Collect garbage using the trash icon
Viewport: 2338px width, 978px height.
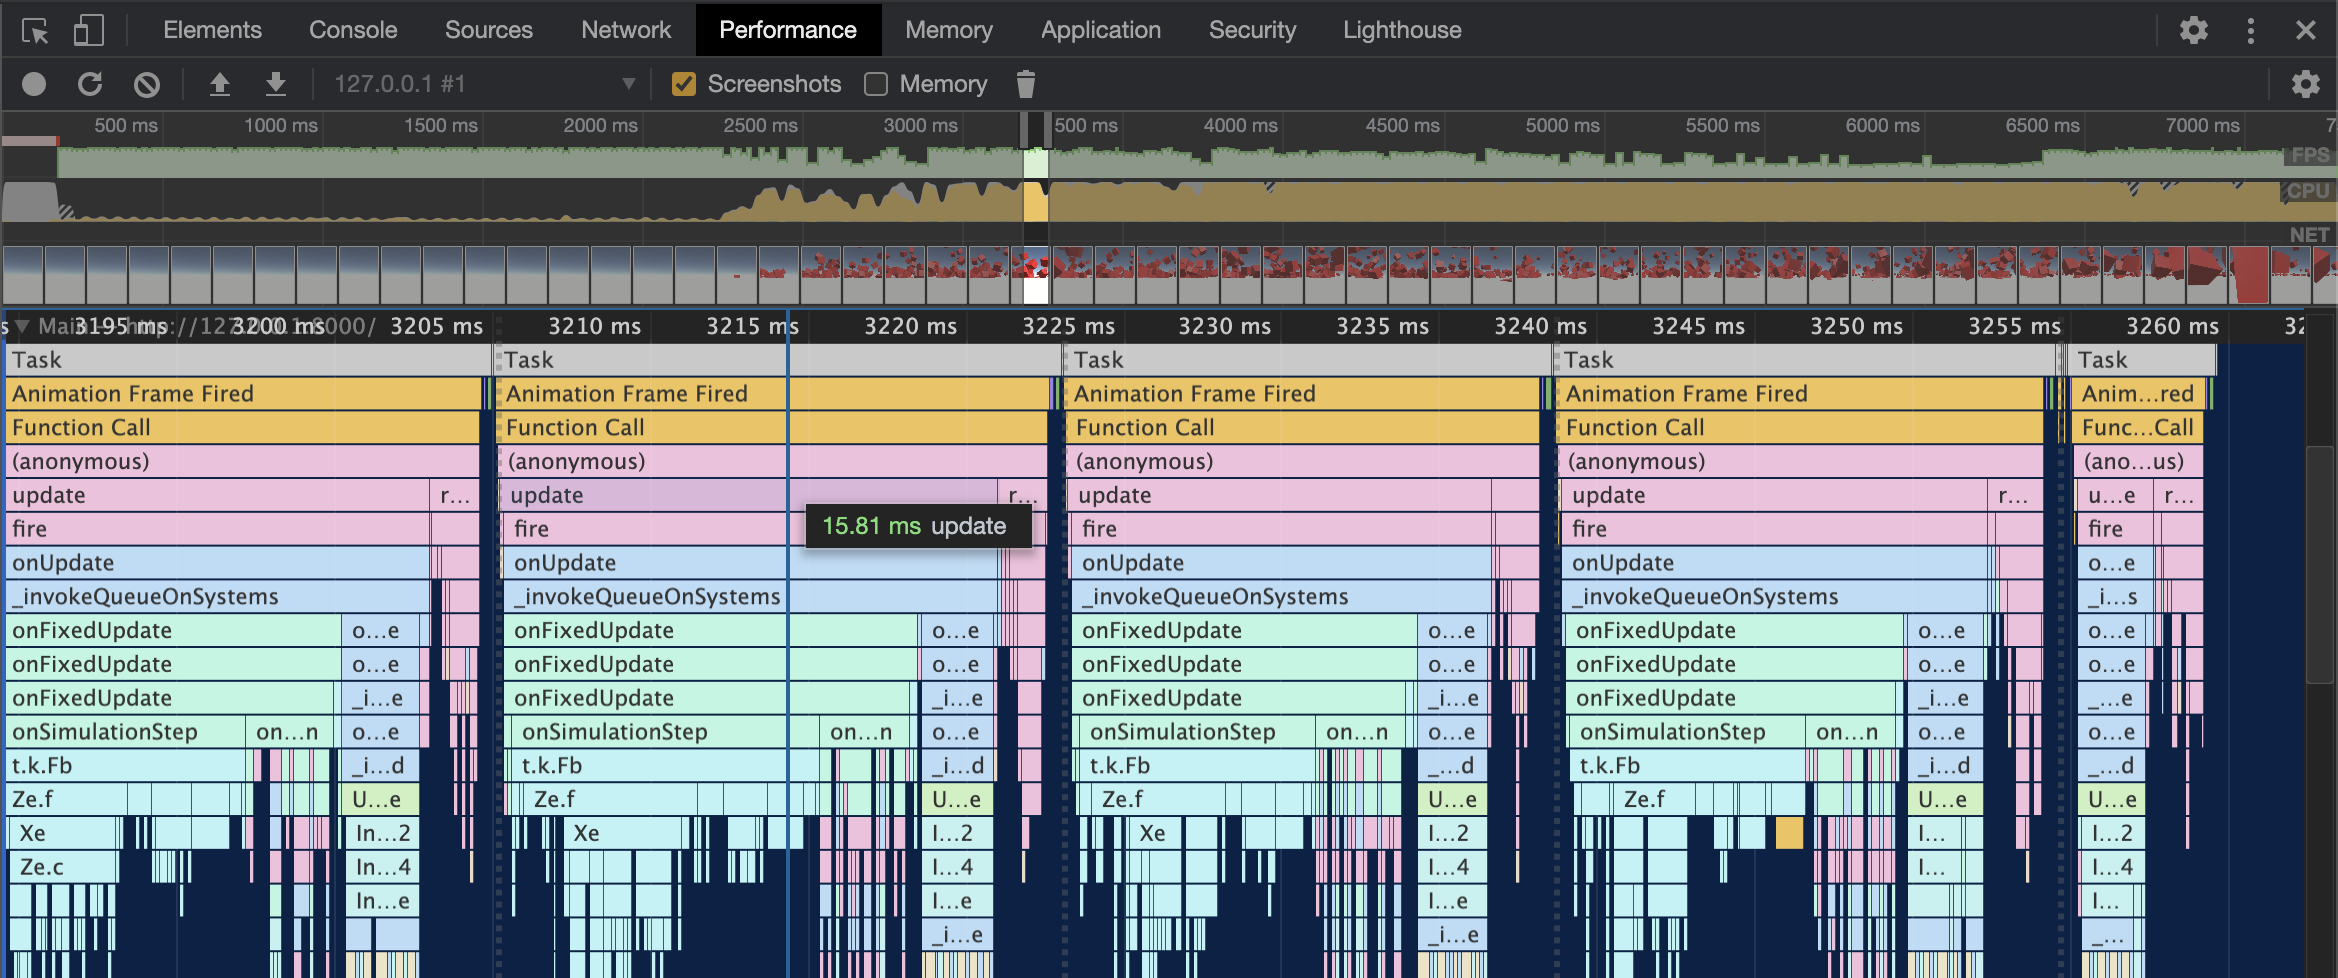coord(1025,84)
